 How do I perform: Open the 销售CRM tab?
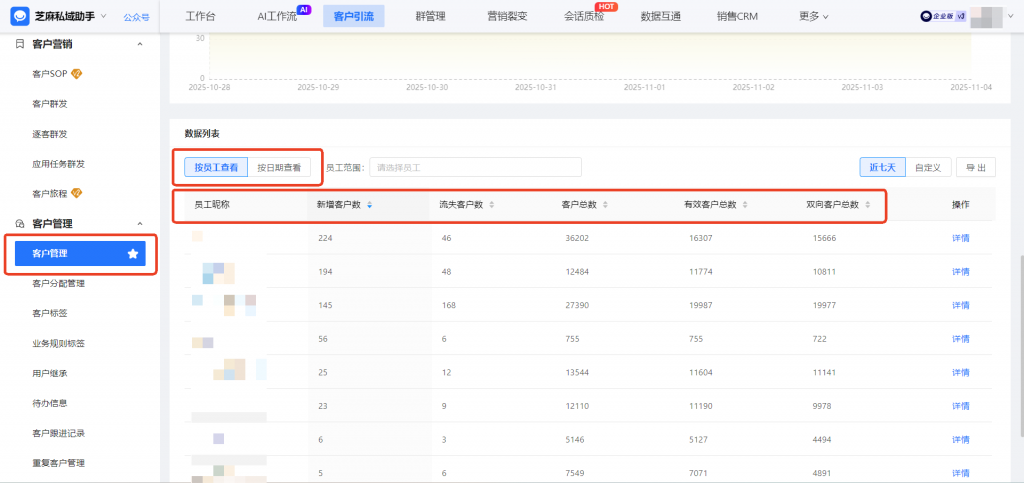pos(737,16)
